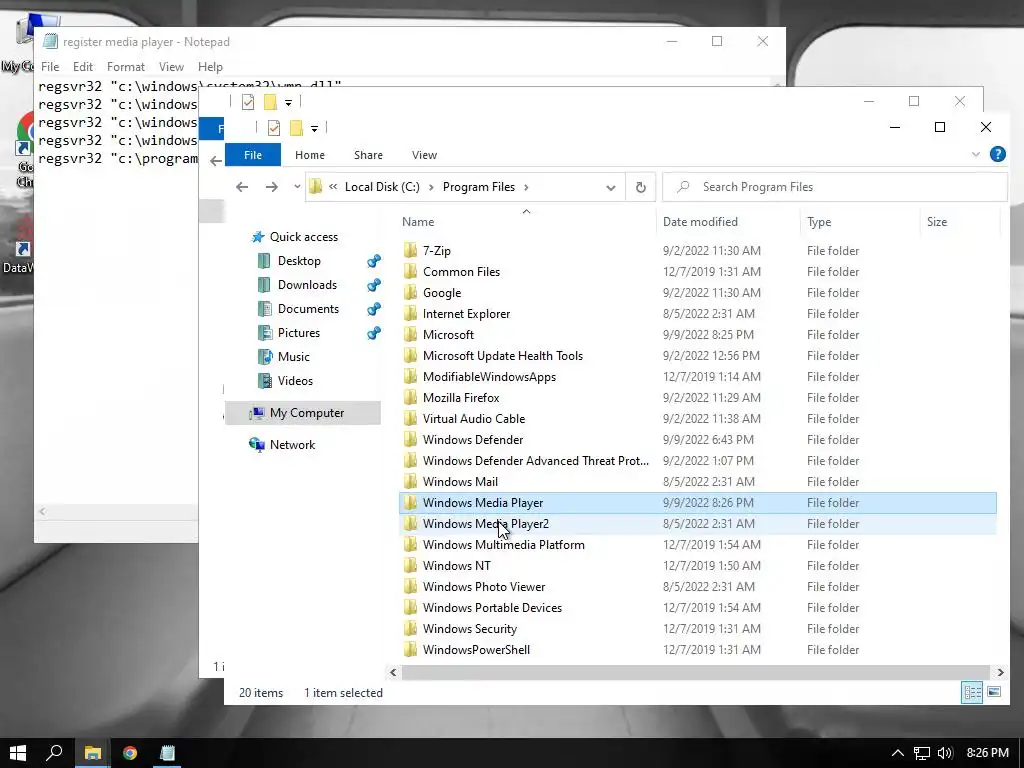Select Windows Photo Viewer folder
This screenshot has height=768, width=1024.
point(697,586)
